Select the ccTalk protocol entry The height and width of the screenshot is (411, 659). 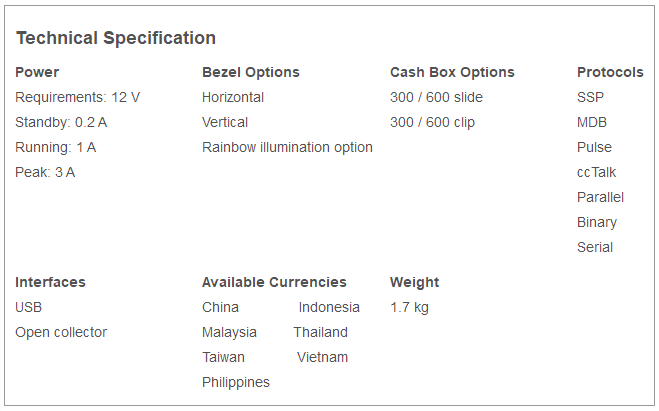tap(596, 172)
